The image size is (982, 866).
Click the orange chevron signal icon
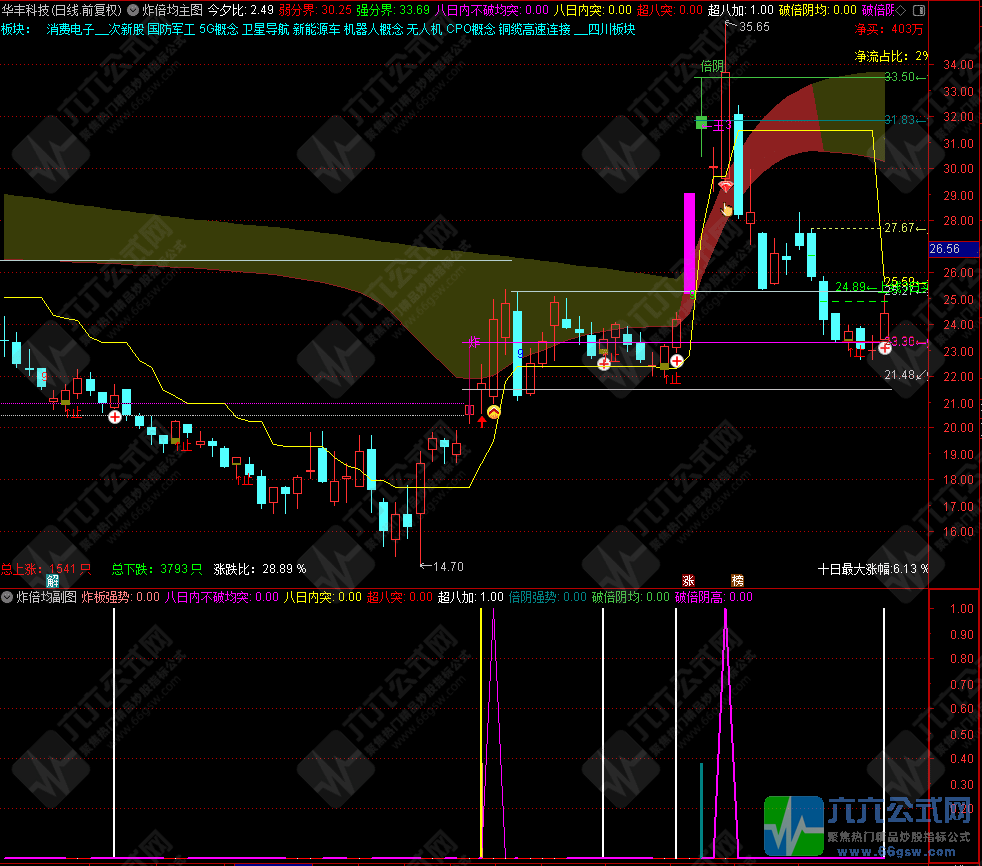493,411
